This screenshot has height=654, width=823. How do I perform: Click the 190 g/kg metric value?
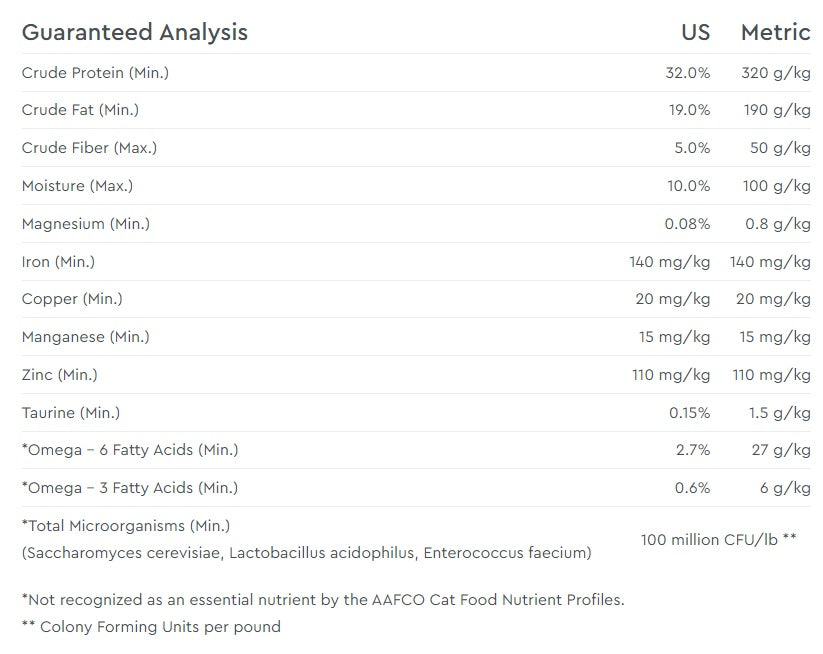pos(775,110)
